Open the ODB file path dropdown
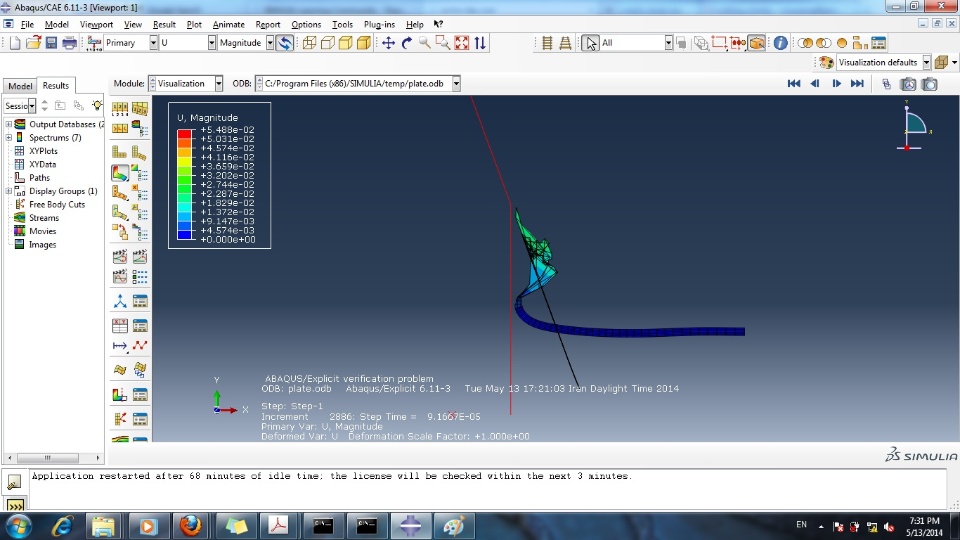 (456, 84)
